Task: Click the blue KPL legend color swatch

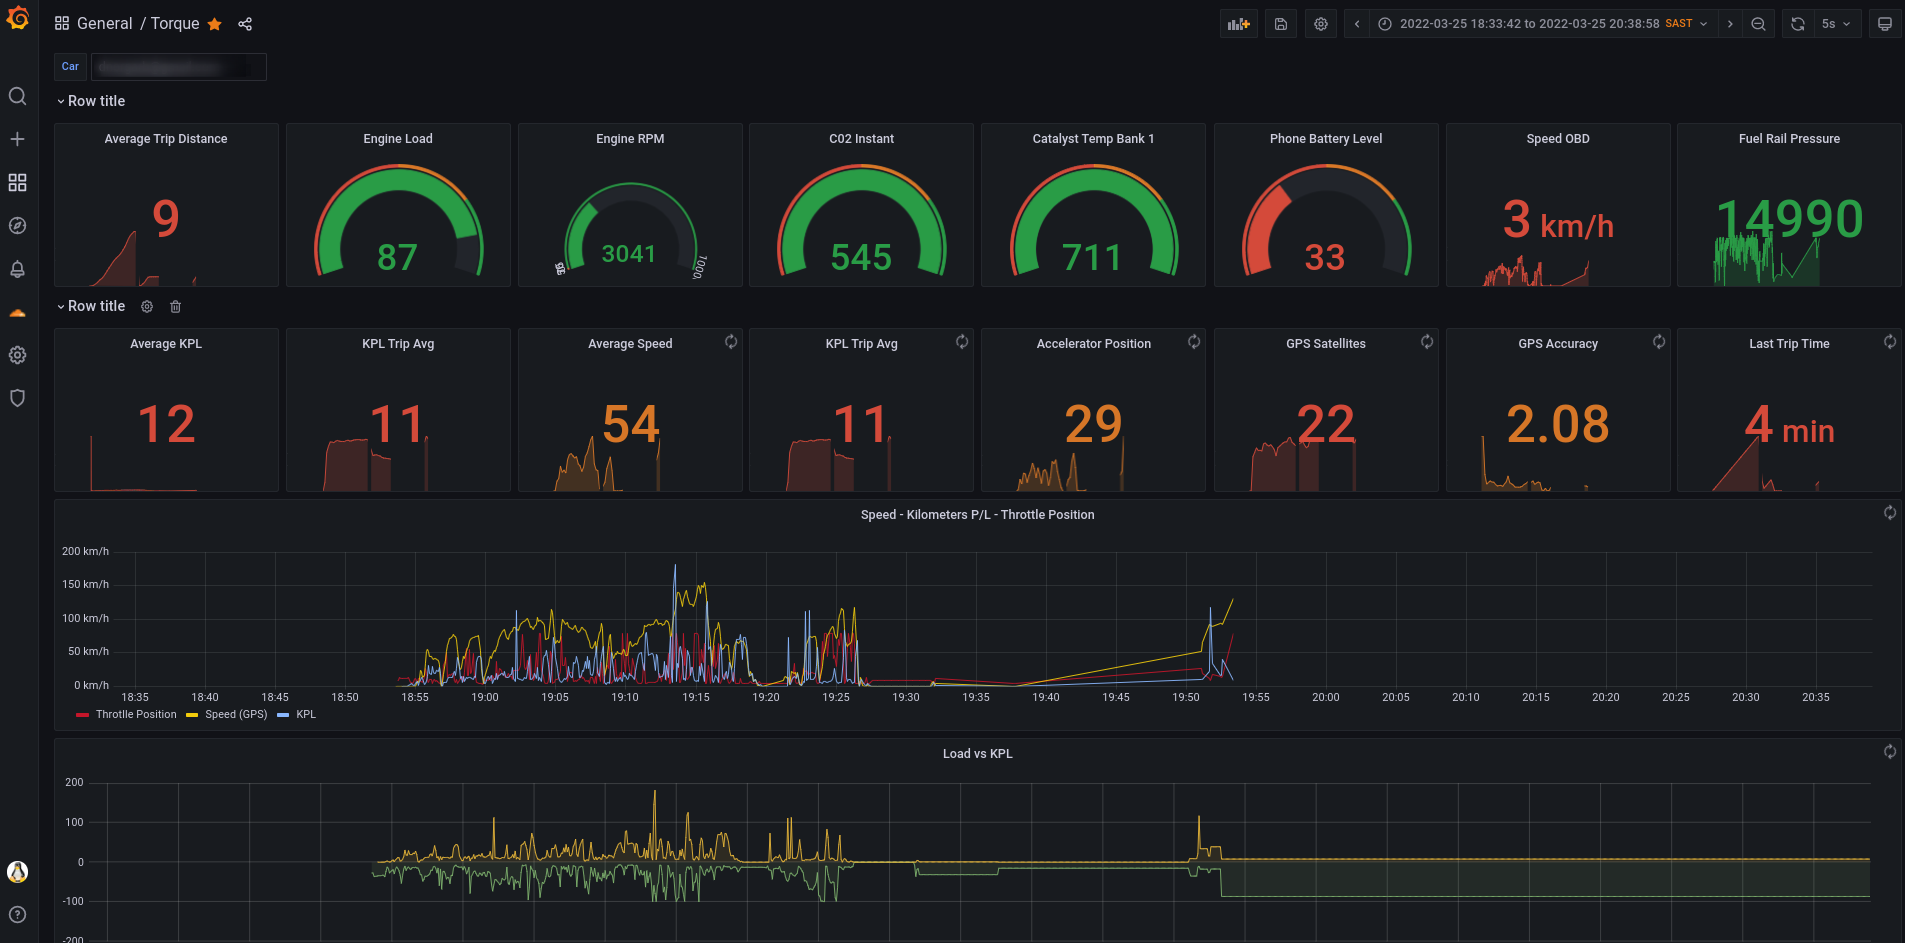Action: tap(283, 715)
